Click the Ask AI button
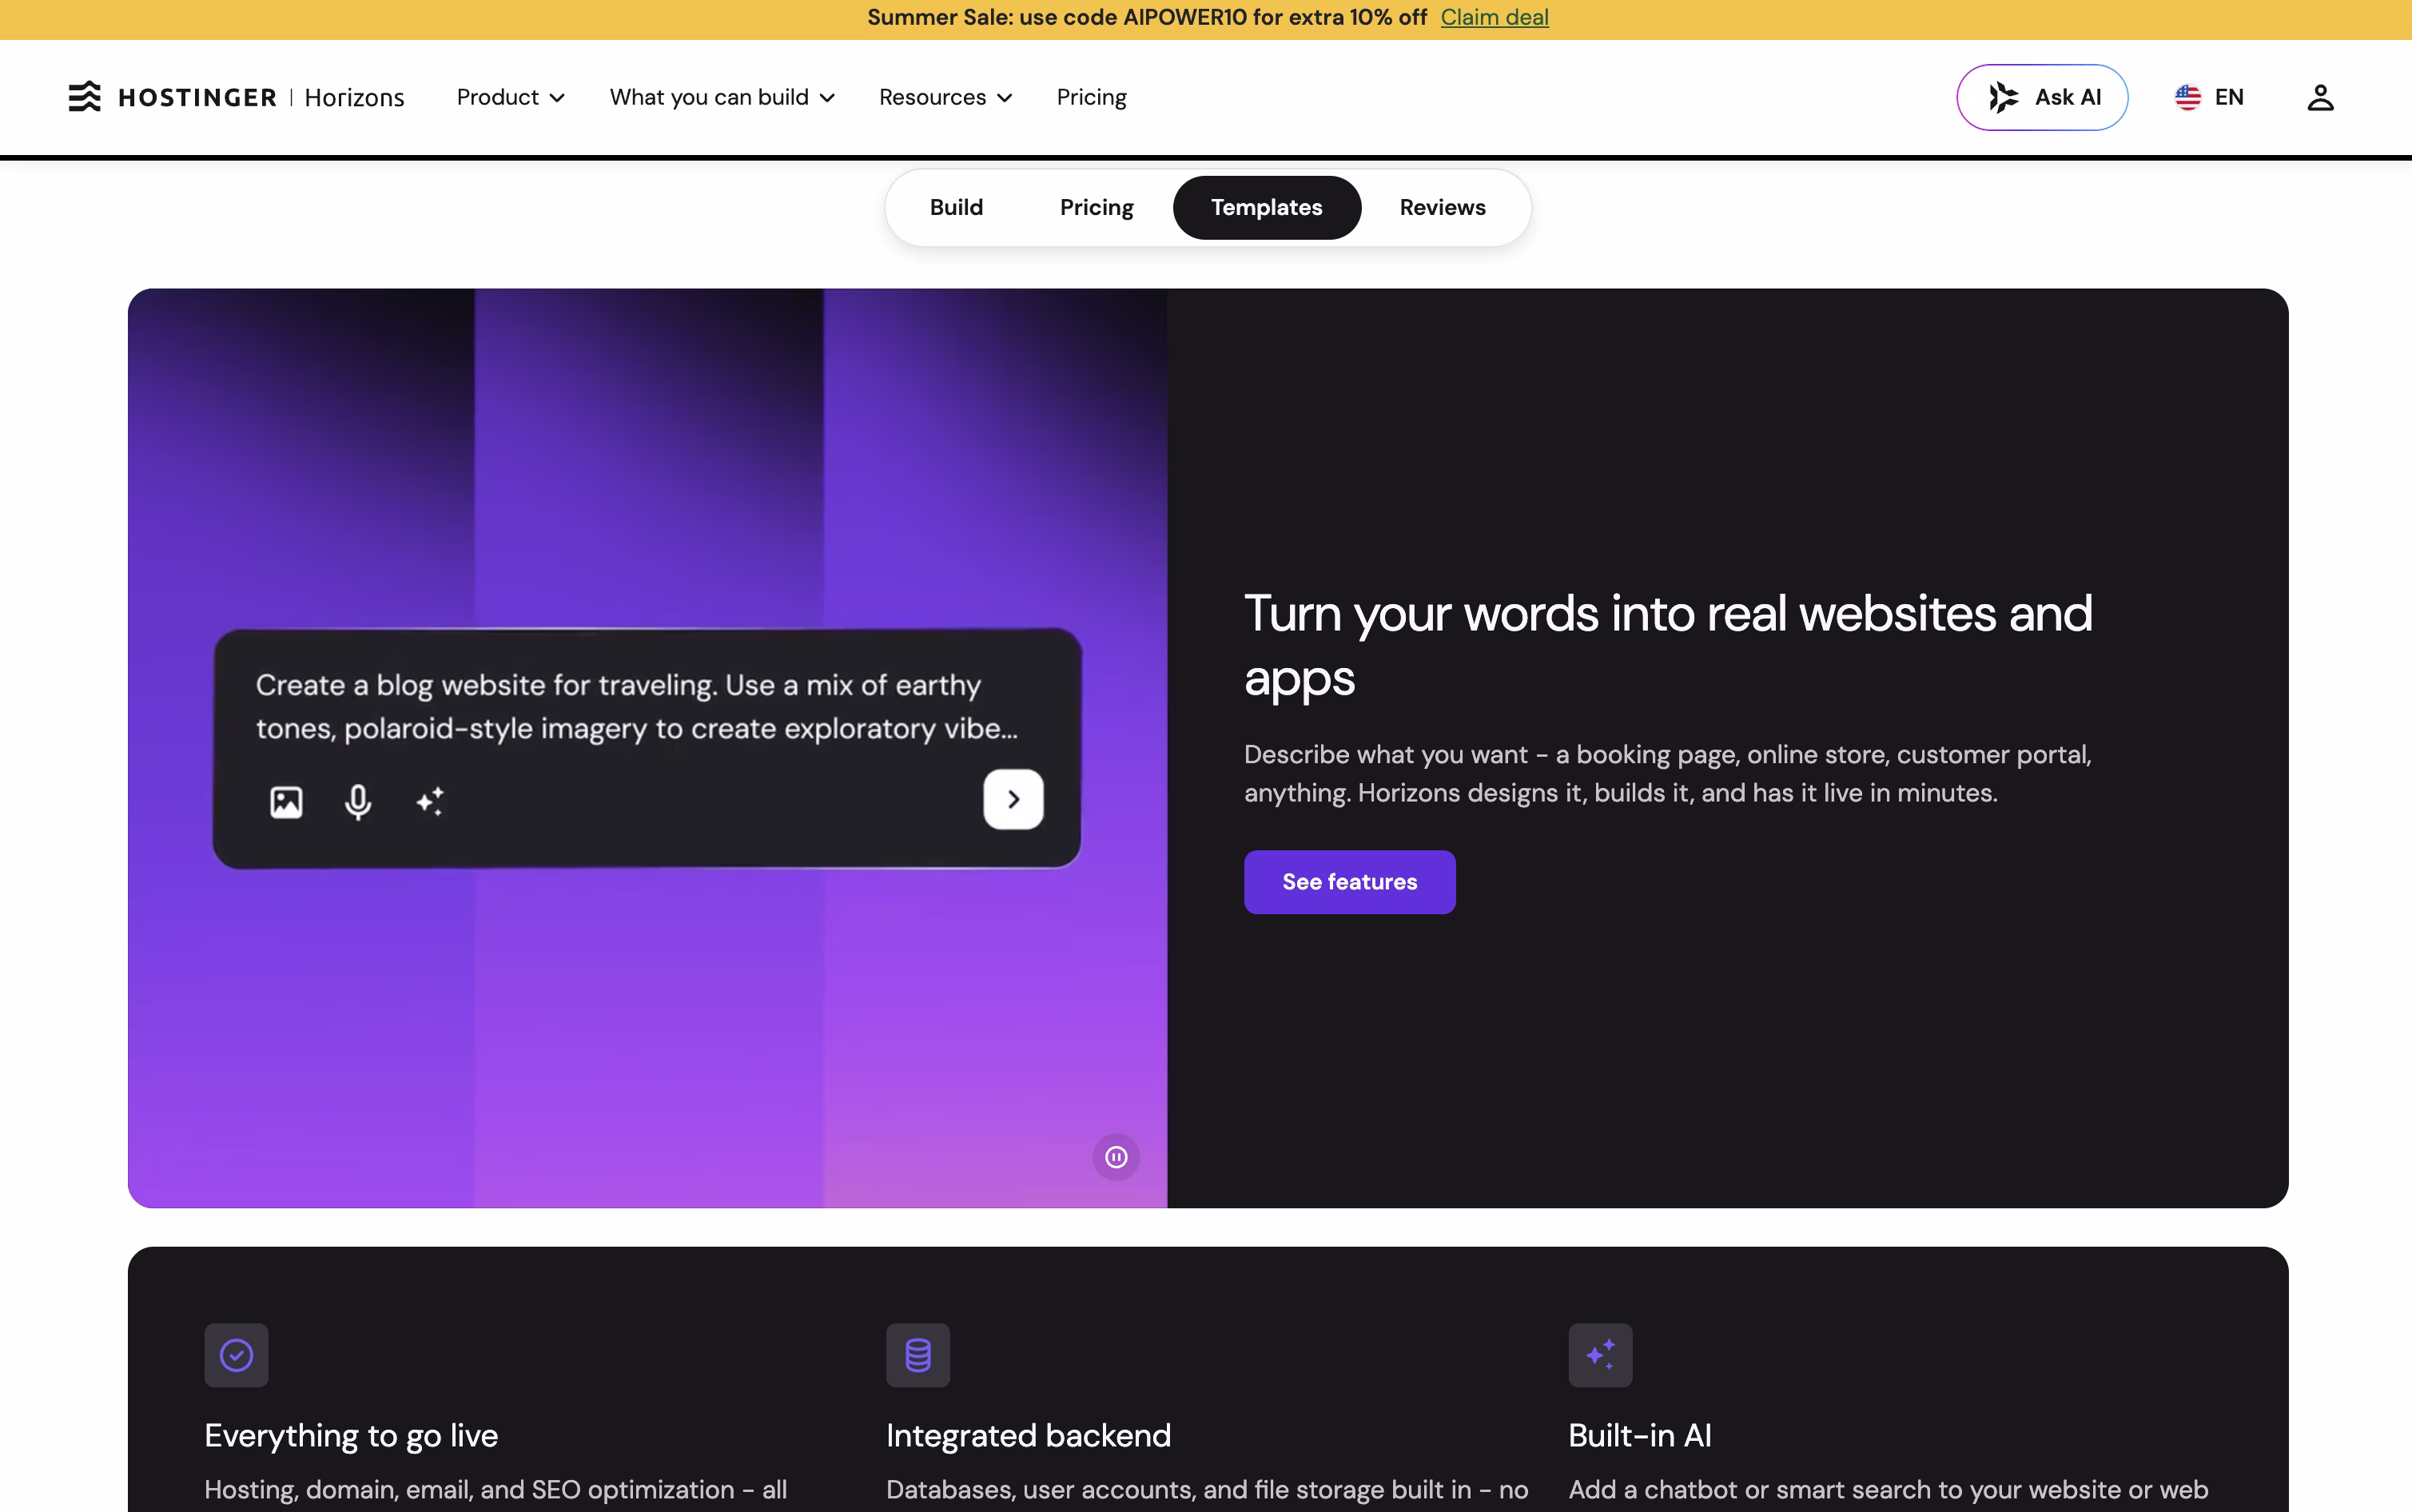This screenshot has height=1512, width=2412. [x=2042, y=97]
